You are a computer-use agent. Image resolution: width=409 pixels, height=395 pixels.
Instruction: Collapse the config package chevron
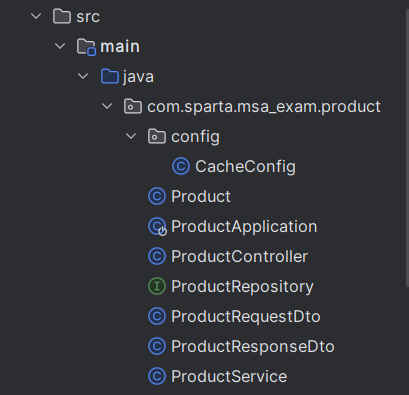pyautogui.click(x=131, y=136)
